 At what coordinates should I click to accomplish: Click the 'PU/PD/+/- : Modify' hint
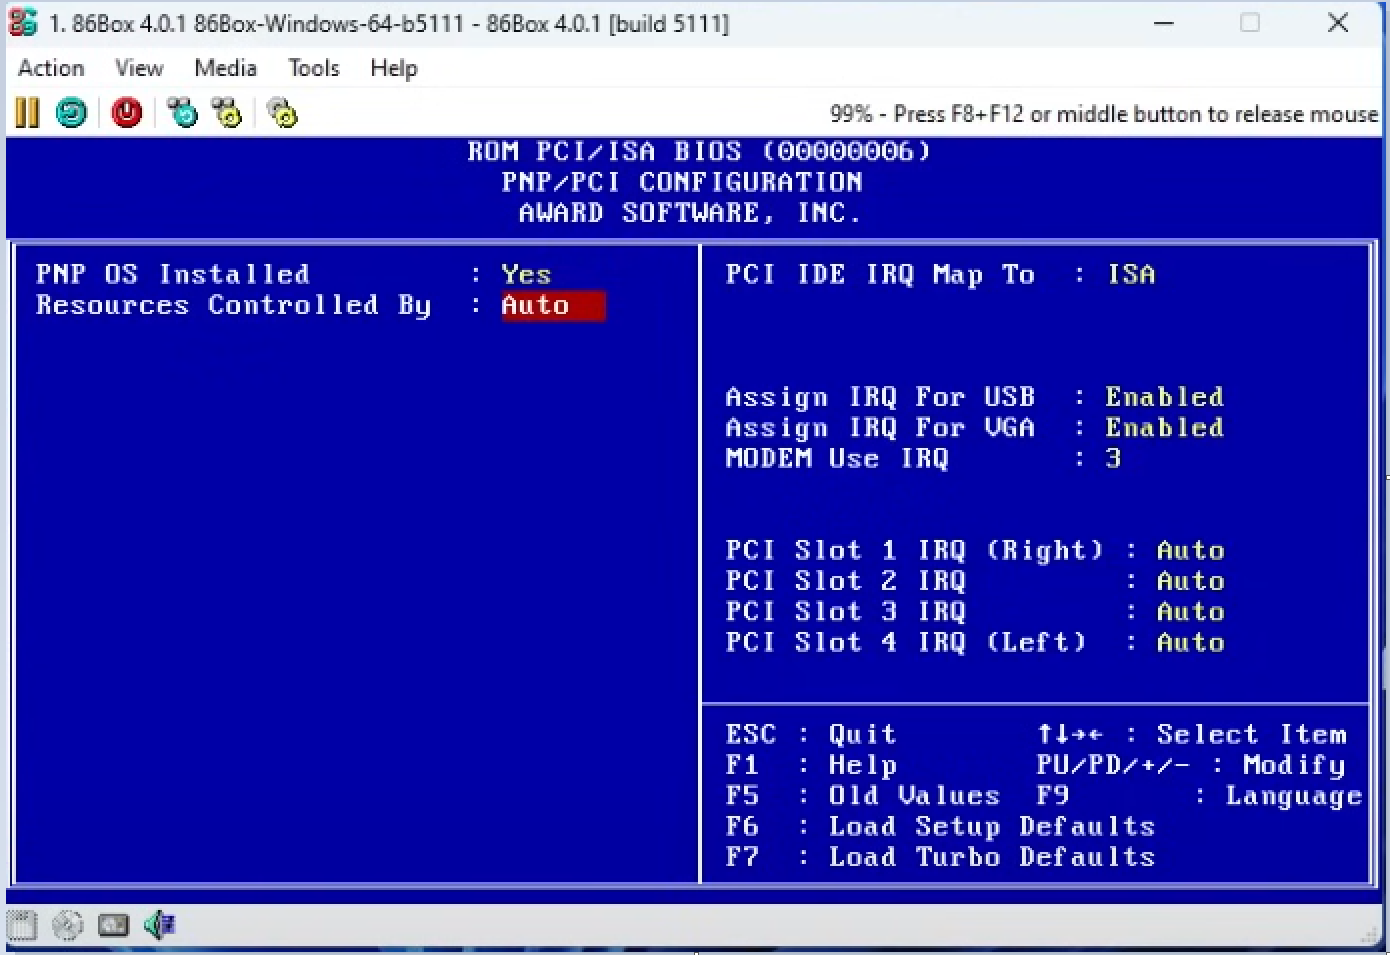pos(1191,765)
